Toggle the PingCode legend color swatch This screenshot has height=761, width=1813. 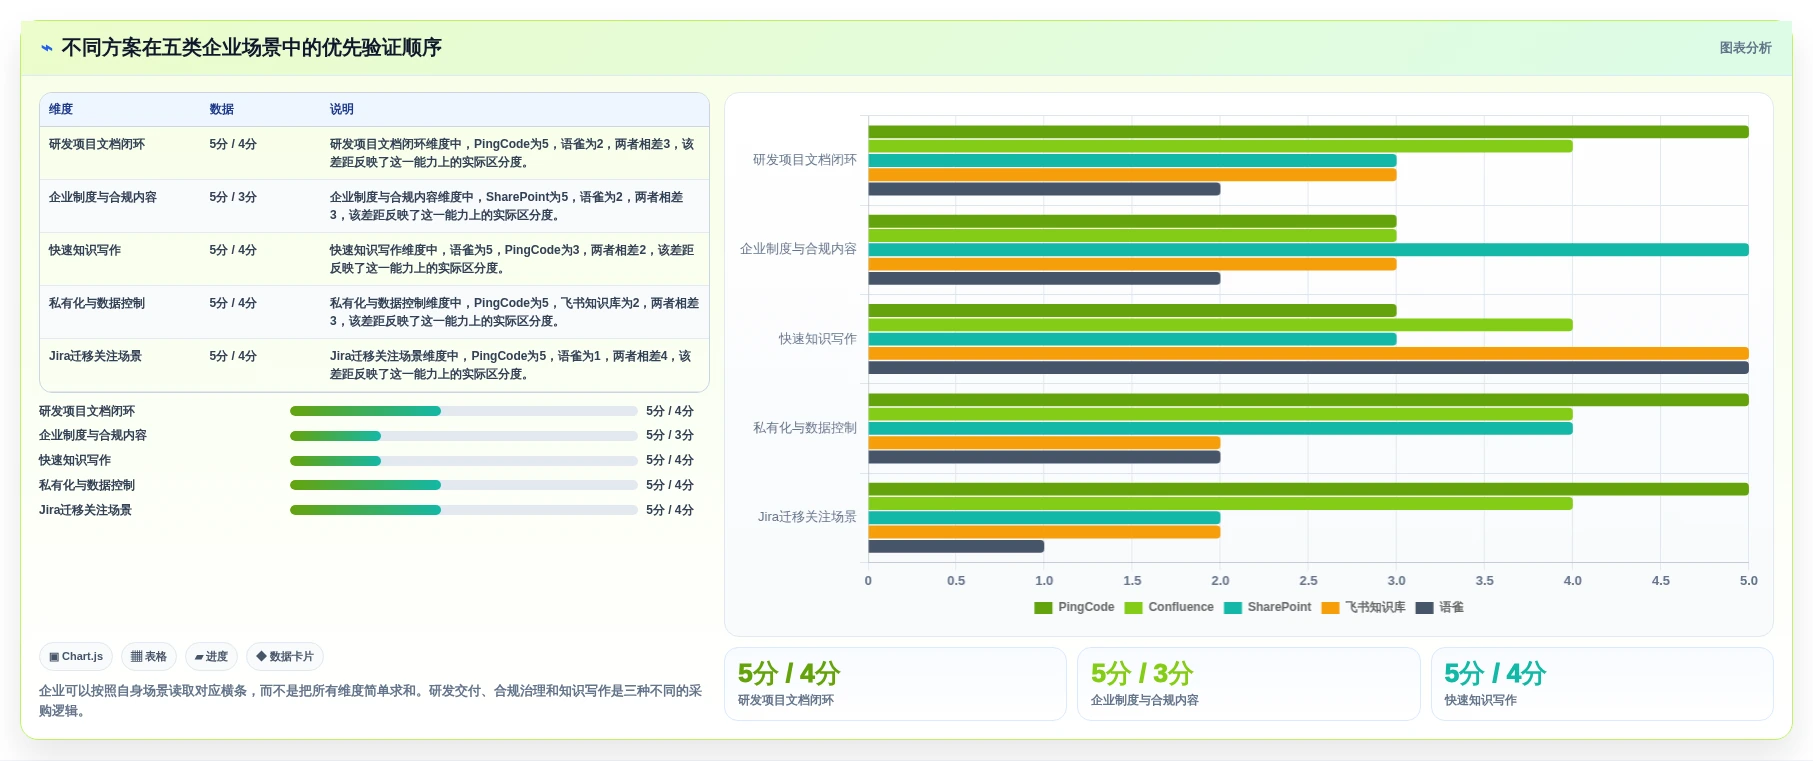point(1043,608)
